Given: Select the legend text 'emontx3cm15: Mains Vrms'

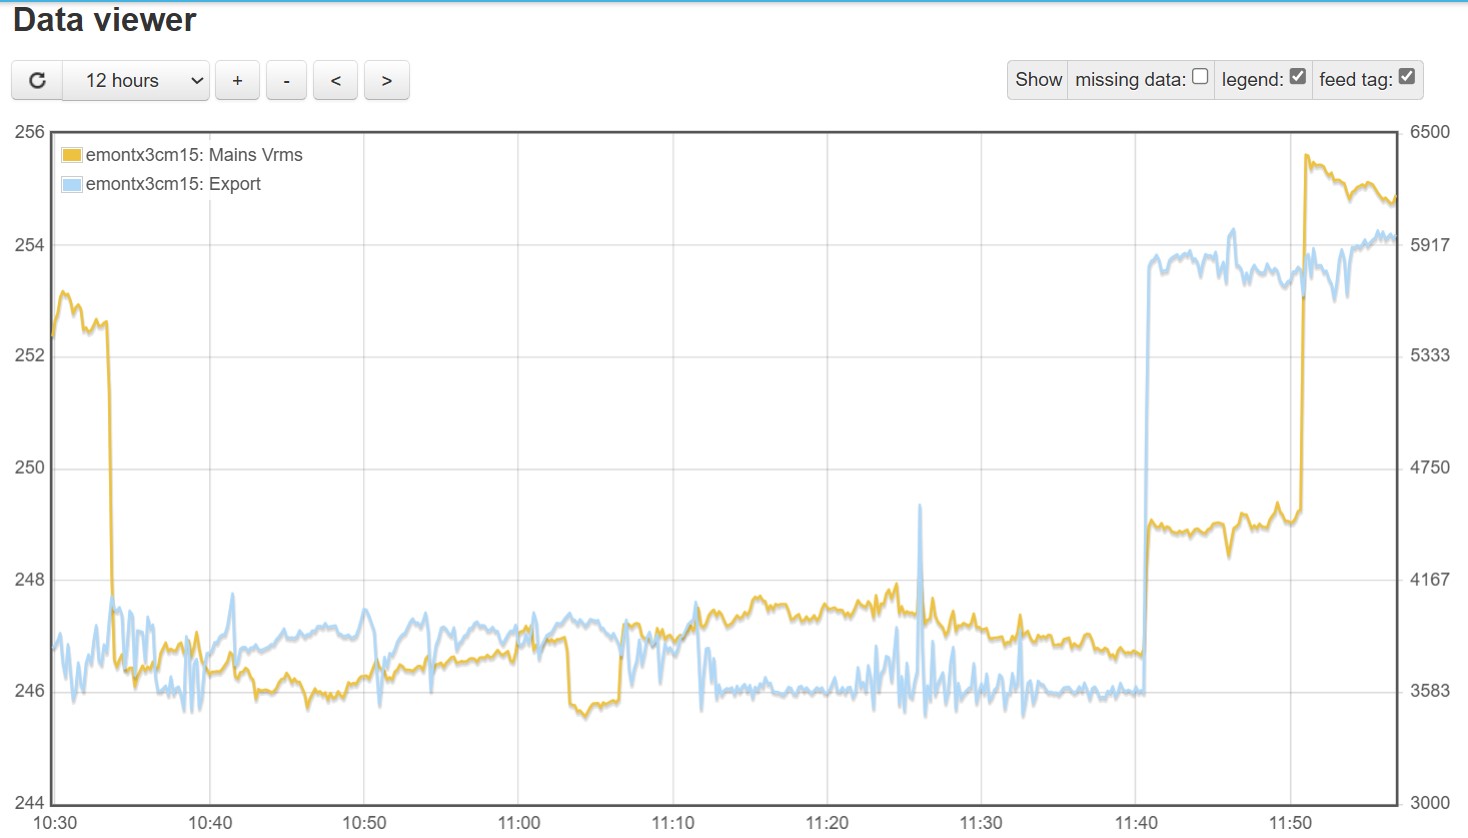Looking at the screenshot, I should (194, 155).
